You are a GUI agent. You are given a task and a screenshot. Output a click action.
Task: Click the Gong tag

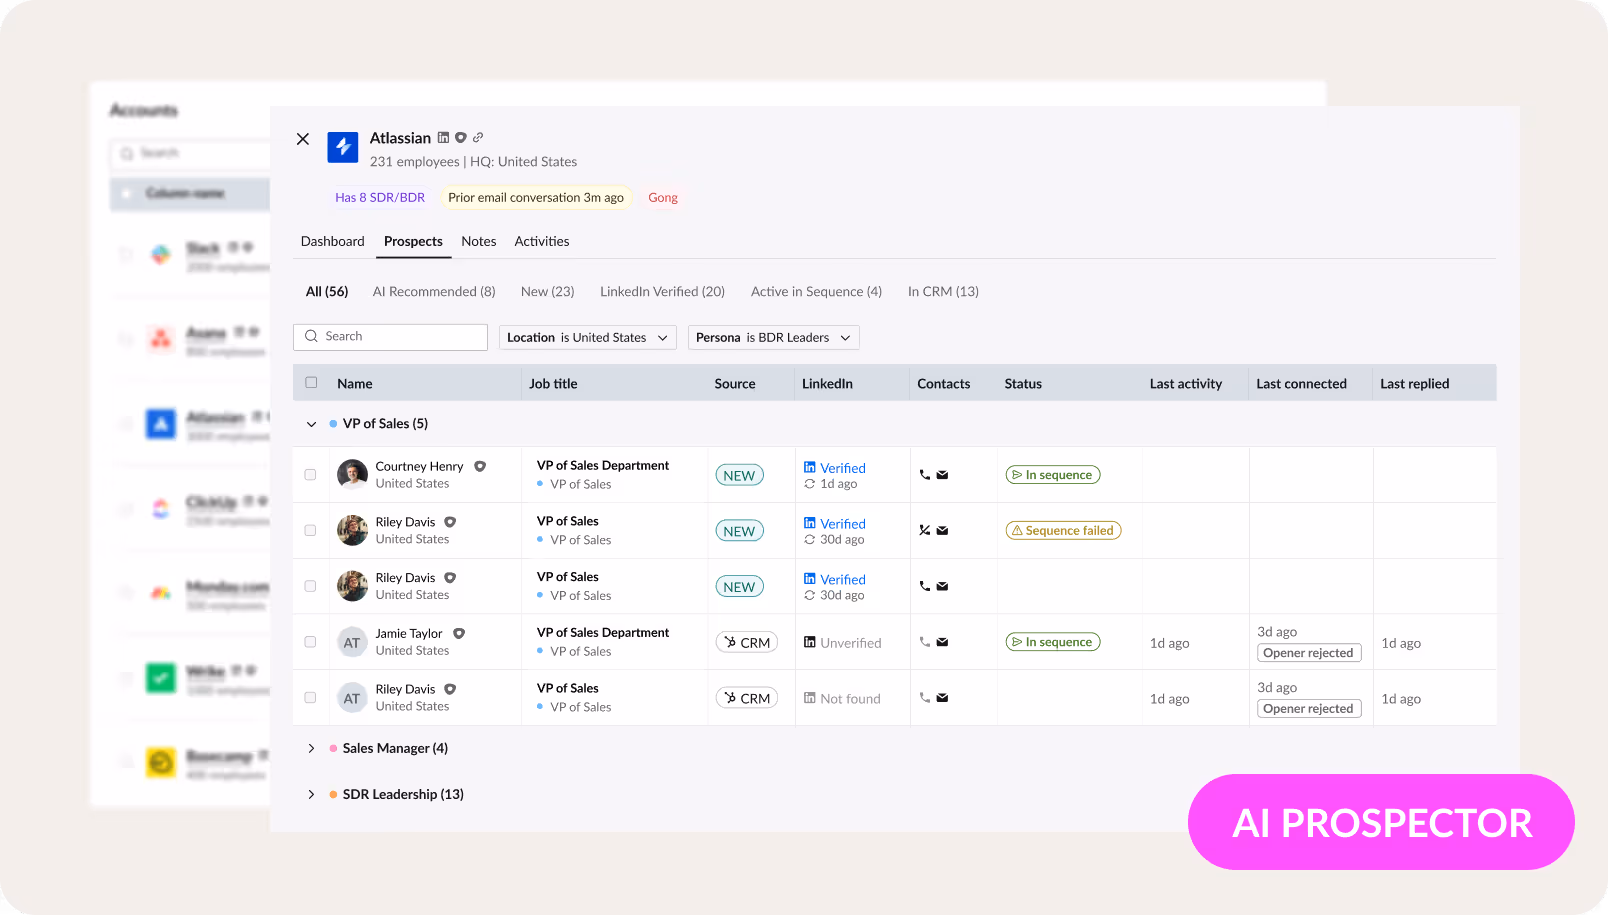coord(663,198)
